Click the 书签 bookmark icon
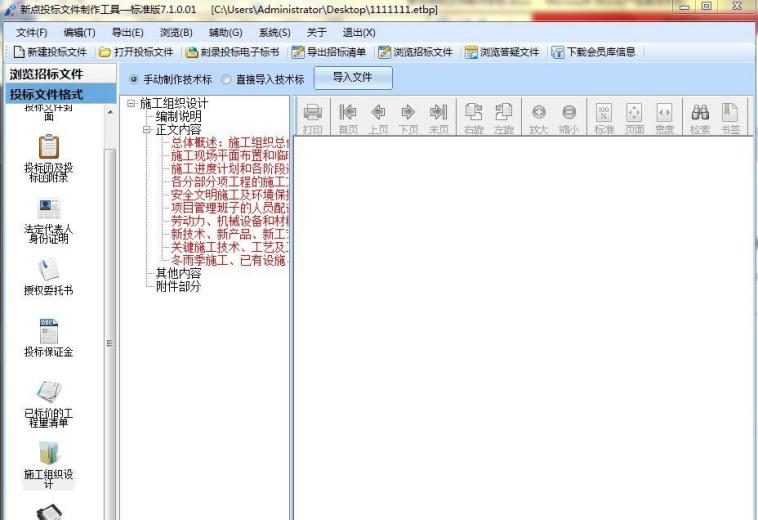 730,112
